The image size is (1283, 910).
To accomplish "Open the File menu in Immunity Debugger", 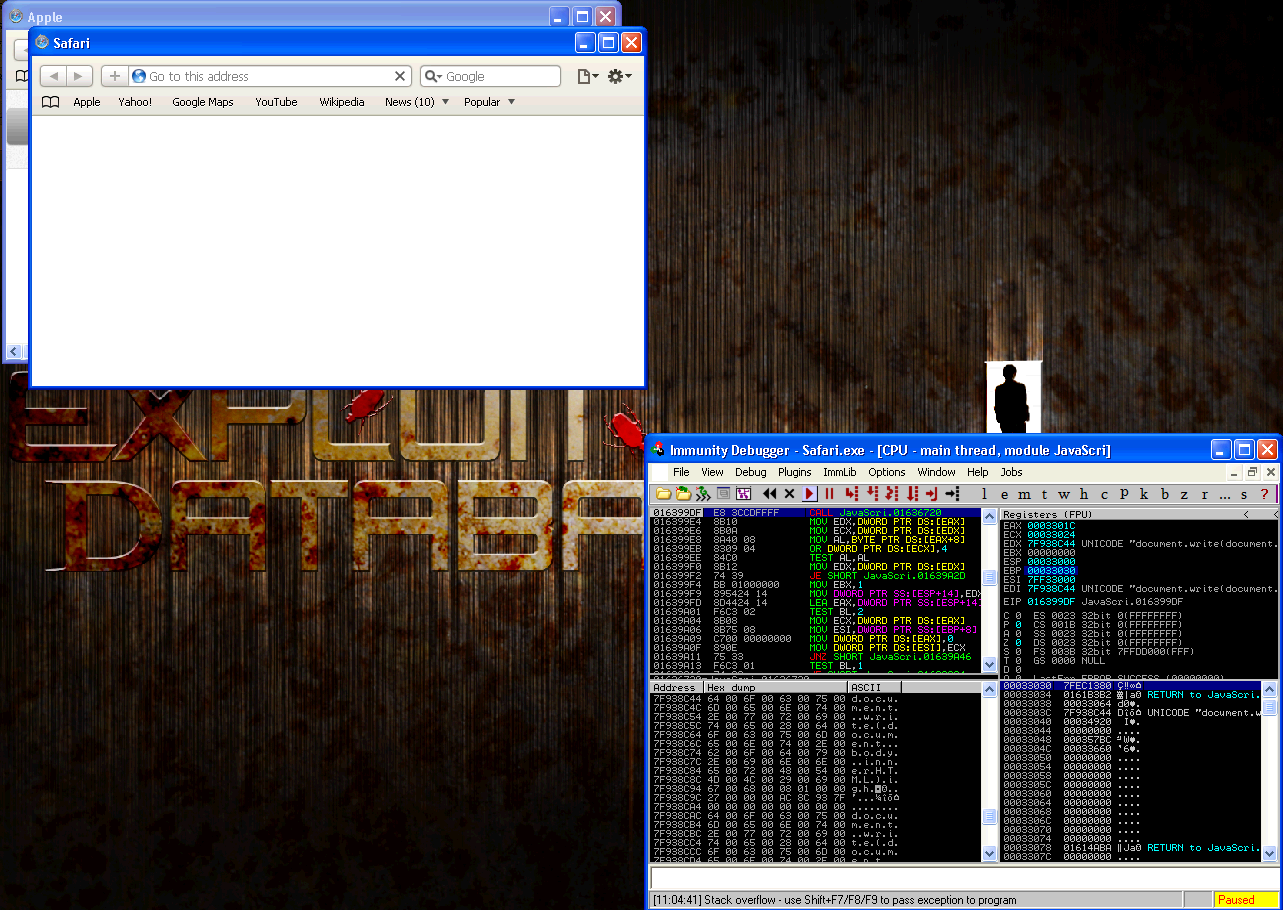I will point(681,472).
